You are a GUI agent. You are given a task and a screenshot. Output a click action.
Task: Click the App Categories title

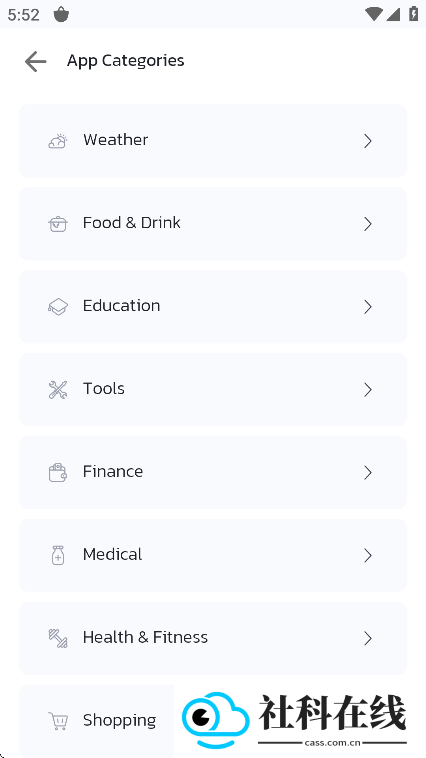126,61
